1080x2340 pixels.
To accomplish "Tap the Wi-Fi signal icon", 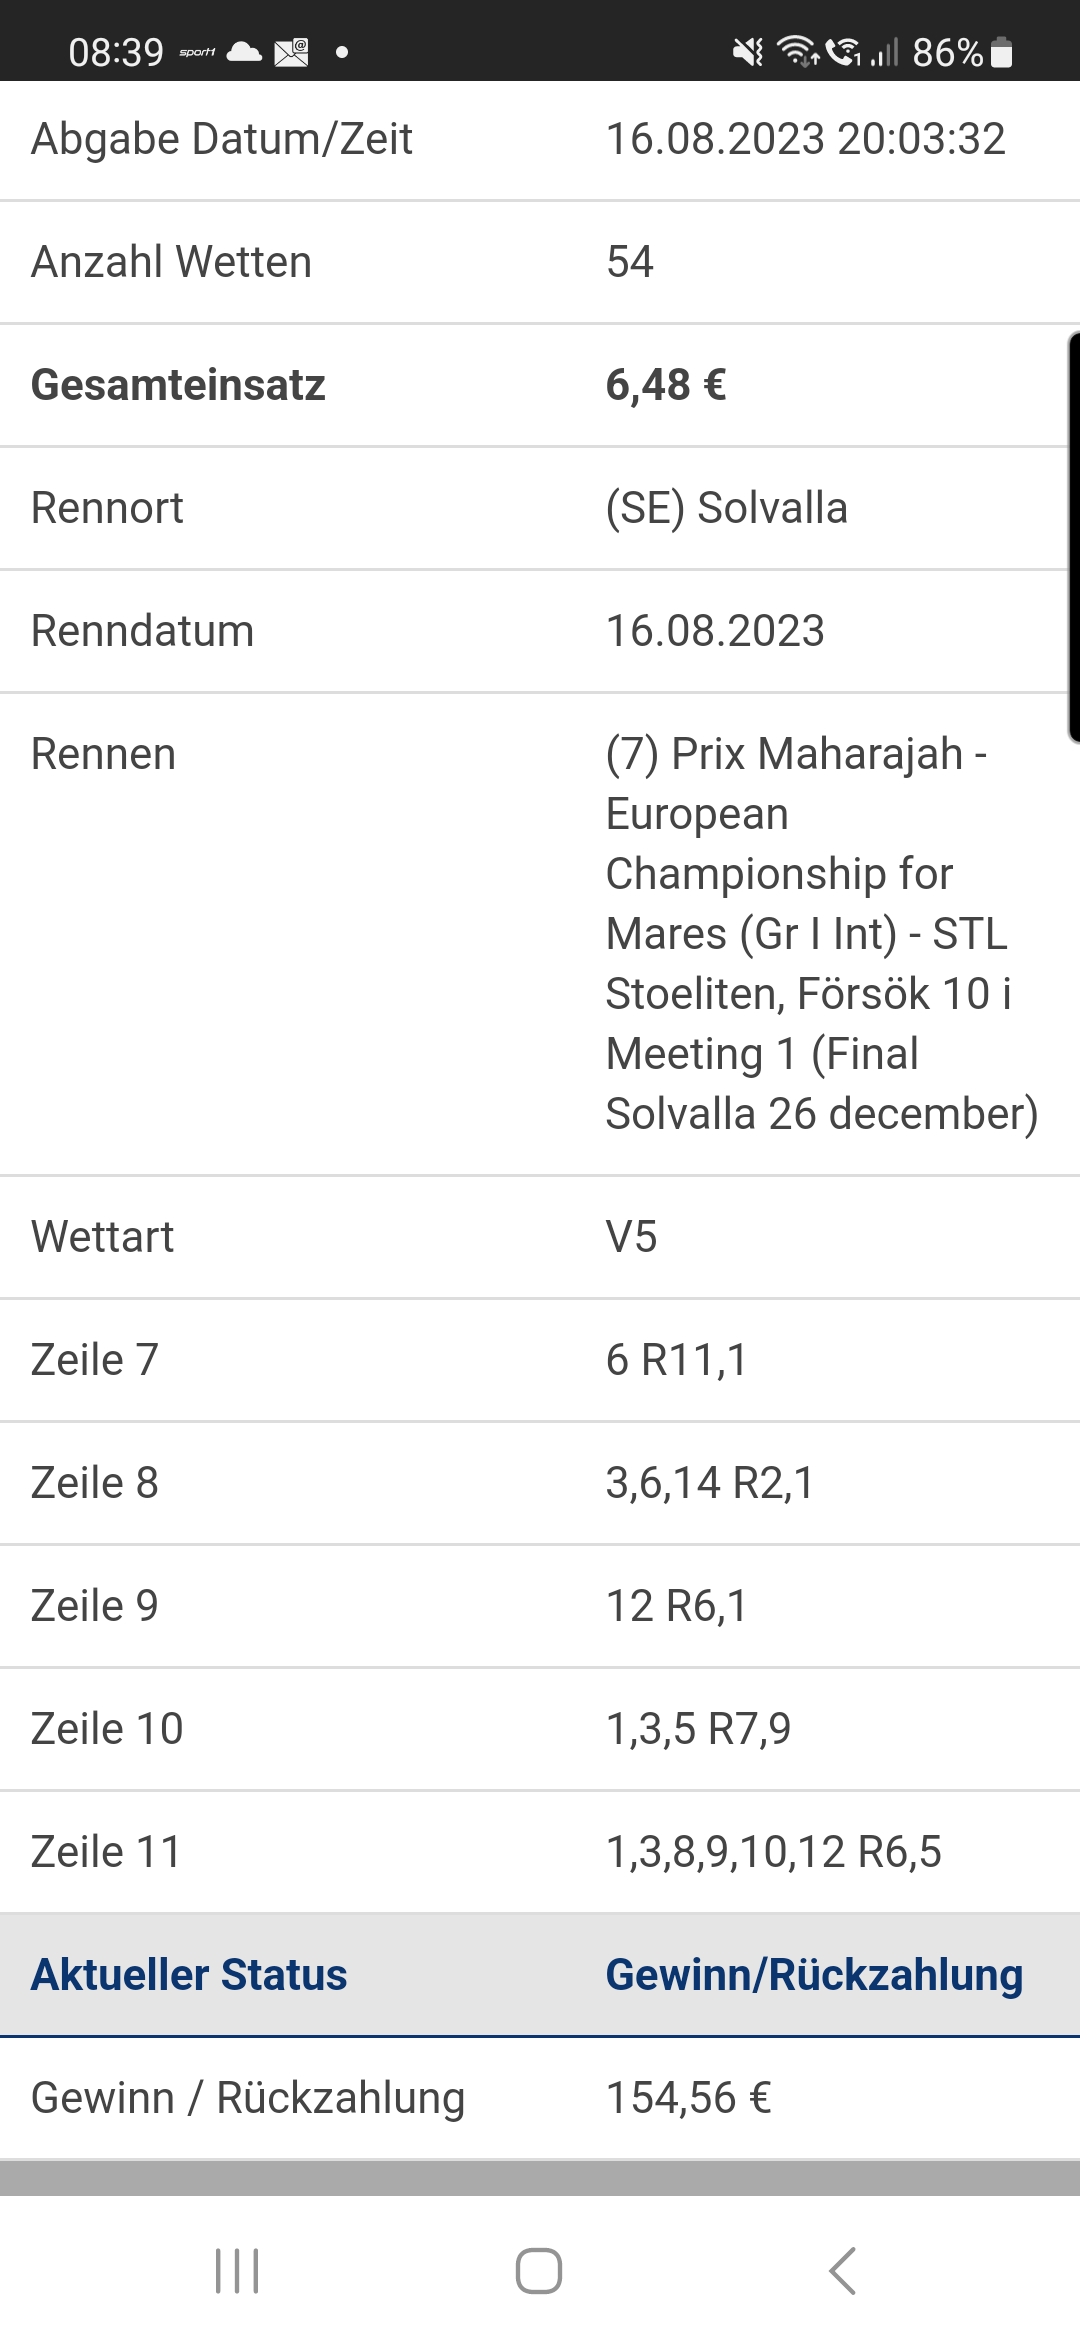I will (x=798, y=51).
